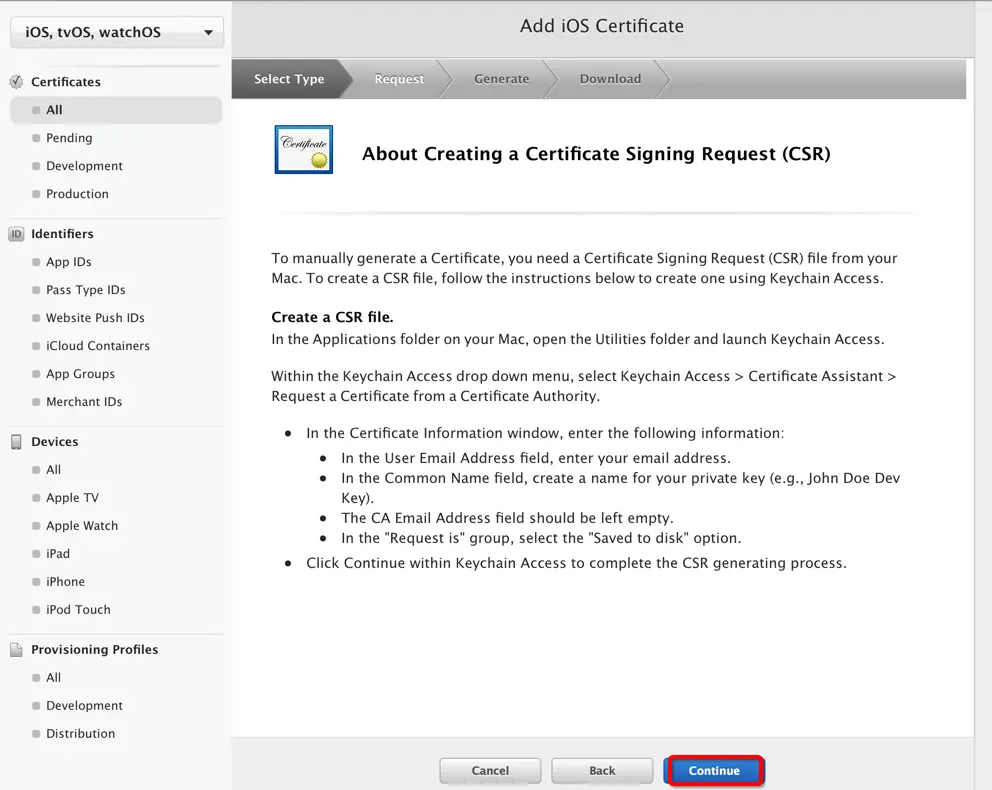Open Production certificates list
This screenshot has width=992, height=790.
pyautogui.click(x=77, y=194)
